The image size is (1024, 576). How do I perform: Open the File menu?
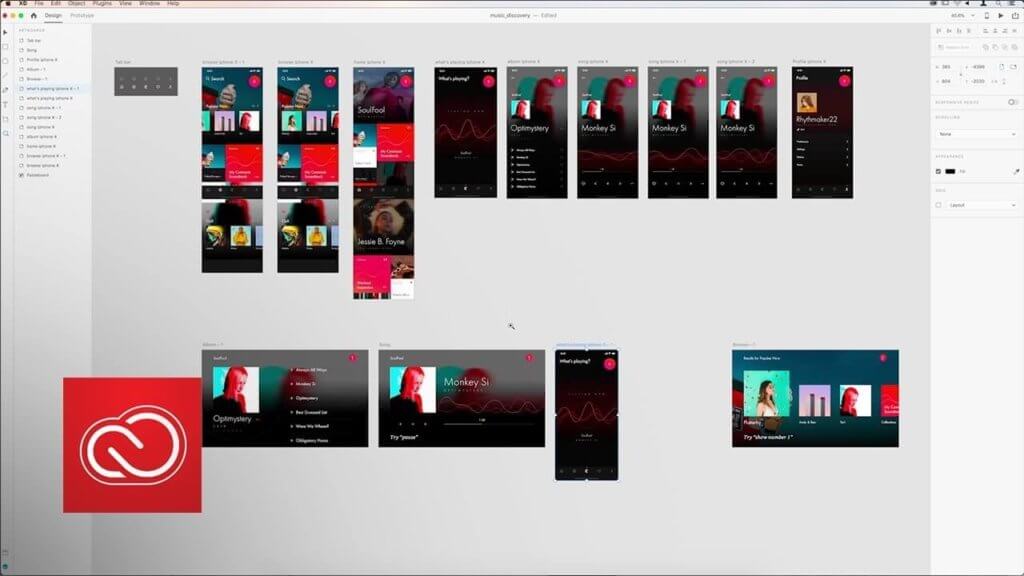click(39, 3)
